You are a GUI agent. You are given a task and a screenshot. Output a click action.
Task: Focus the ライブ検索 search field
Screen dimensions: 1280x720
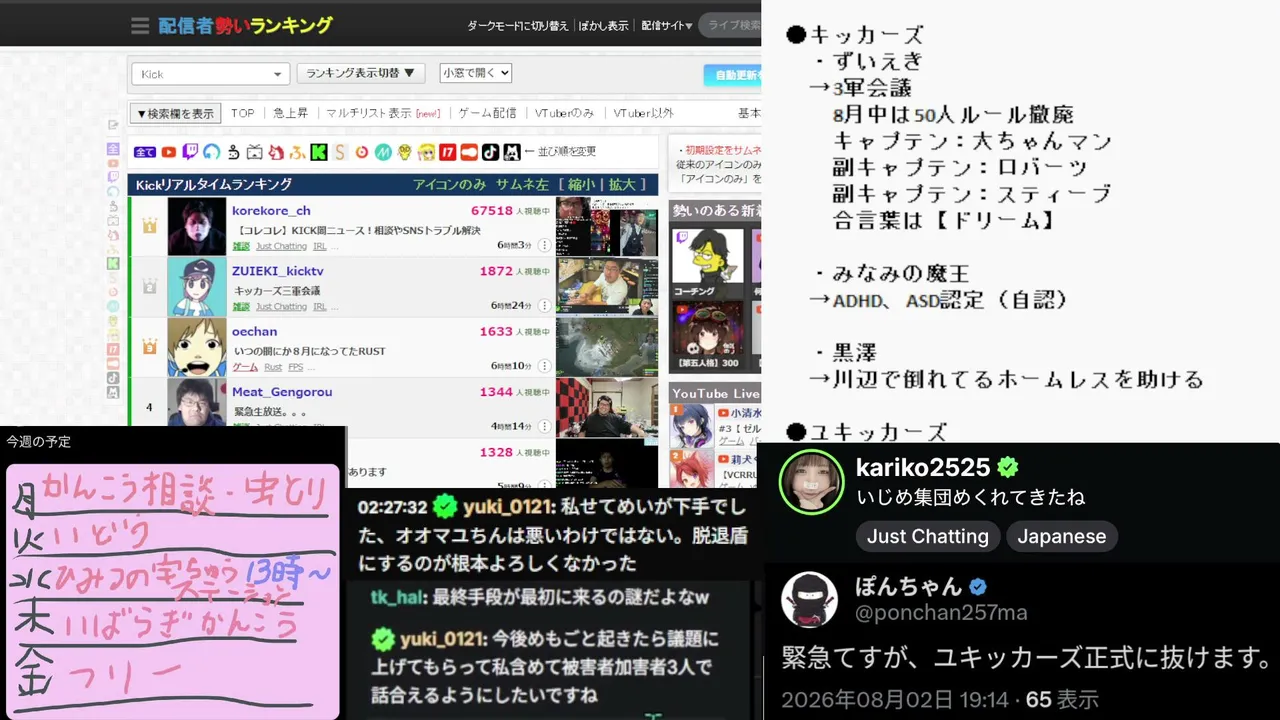point(731,26)
